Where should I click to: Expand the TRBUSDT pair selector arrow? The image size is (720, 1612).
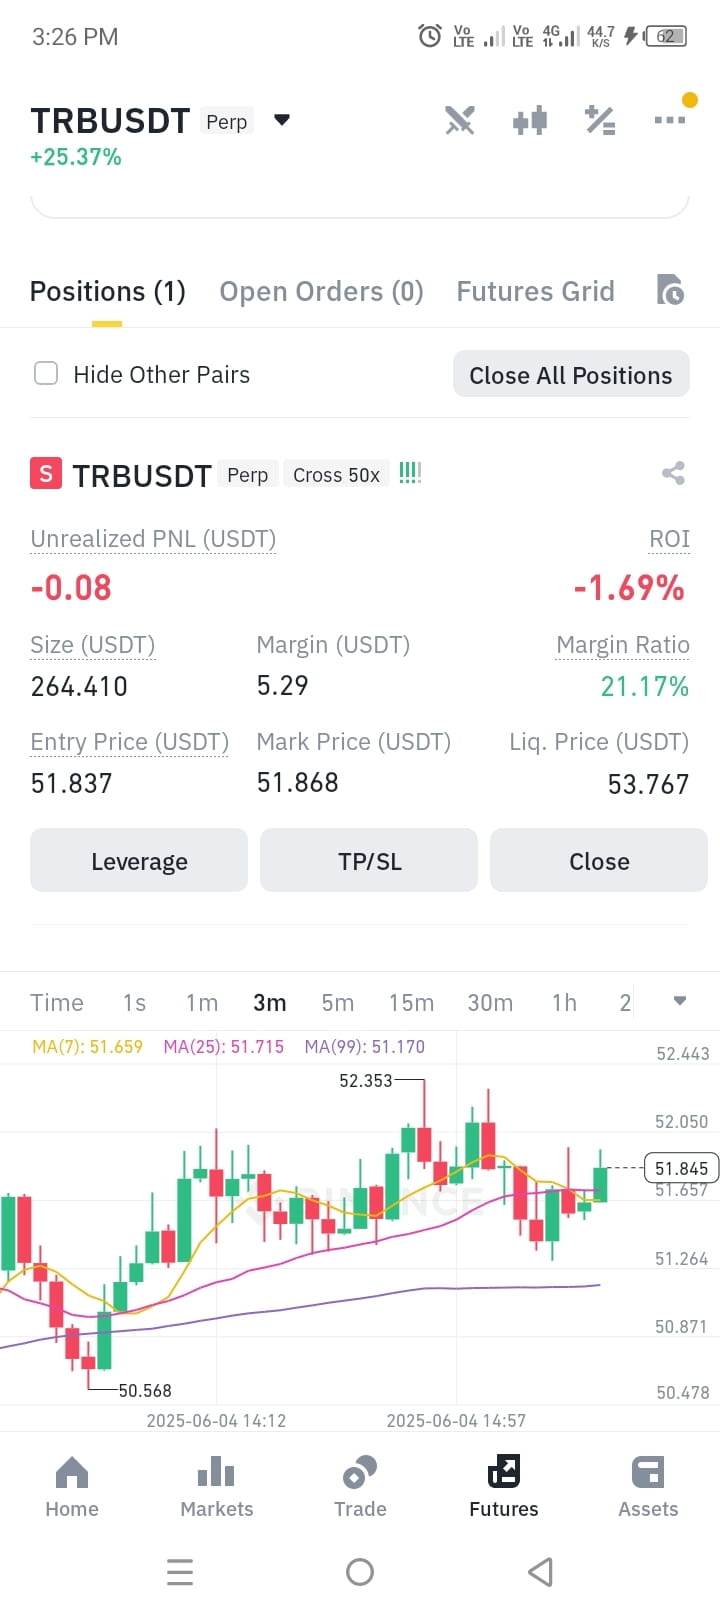(x=282, y=120)
